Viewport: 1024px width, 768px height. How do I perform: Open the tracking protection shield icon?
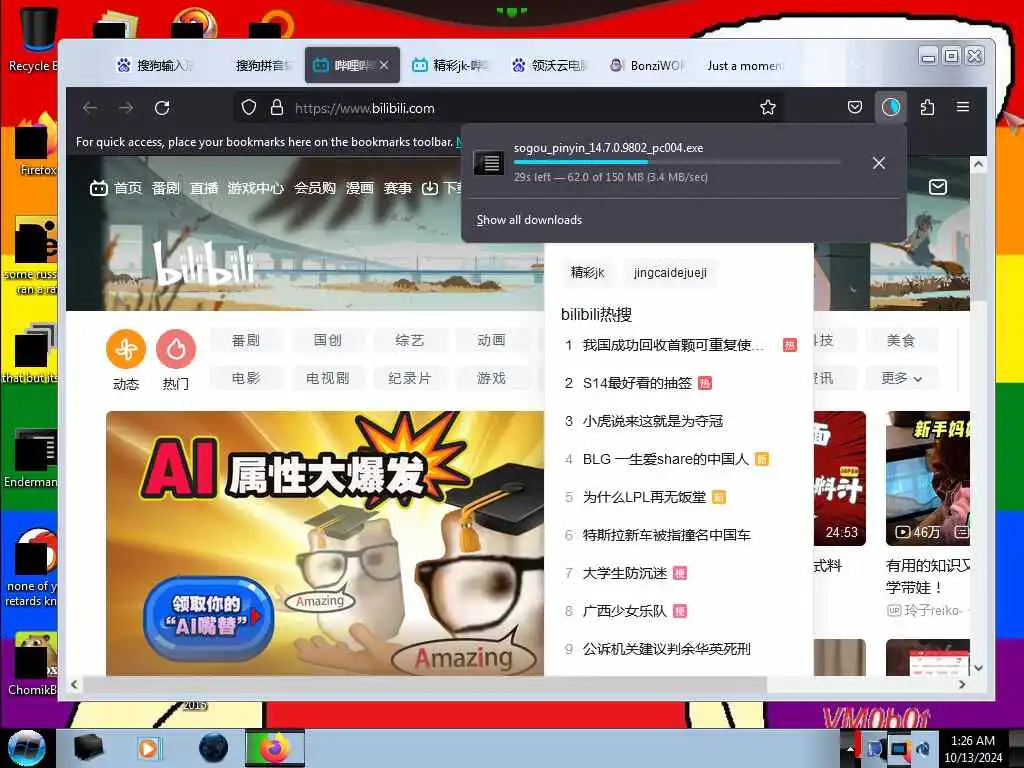(249, 108)
